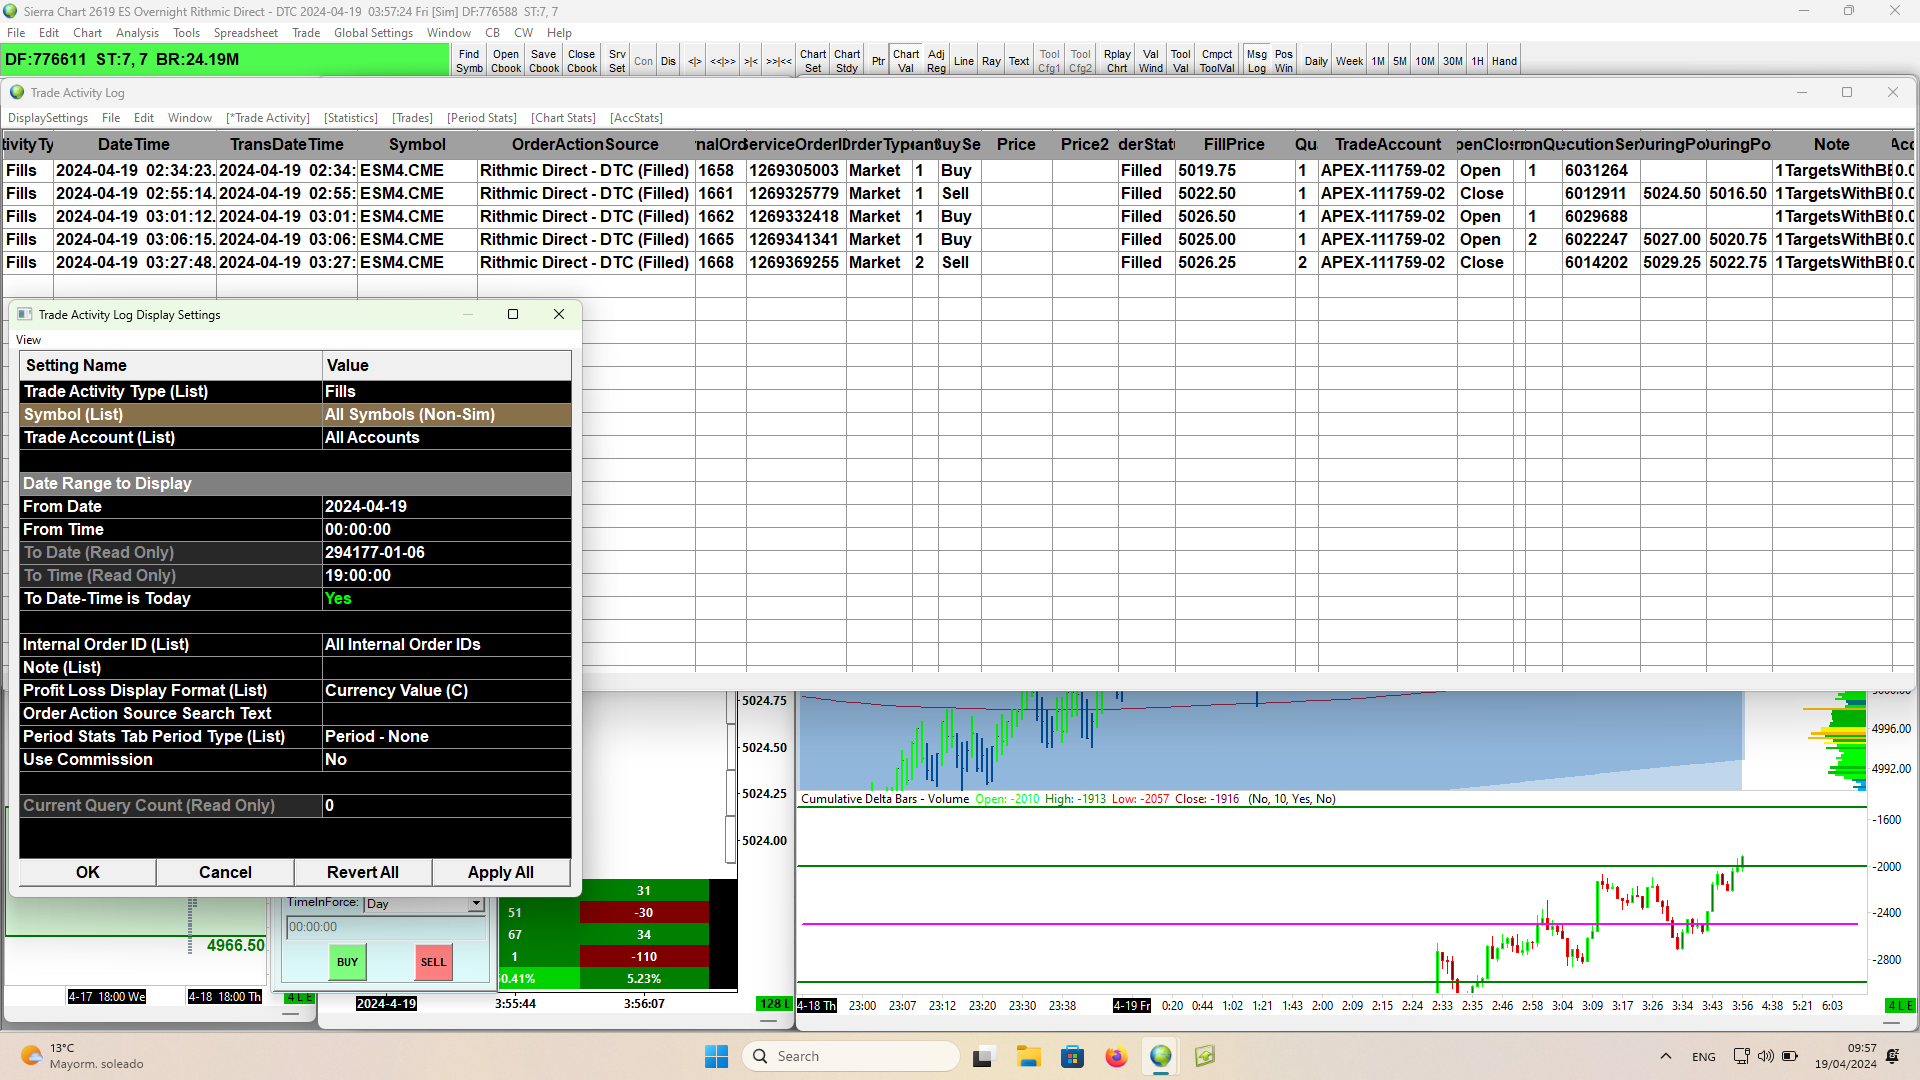Switch to the [Period Stats] tab
The width and height of the screenshot is (1920, 1080).
tap(481, 118)
